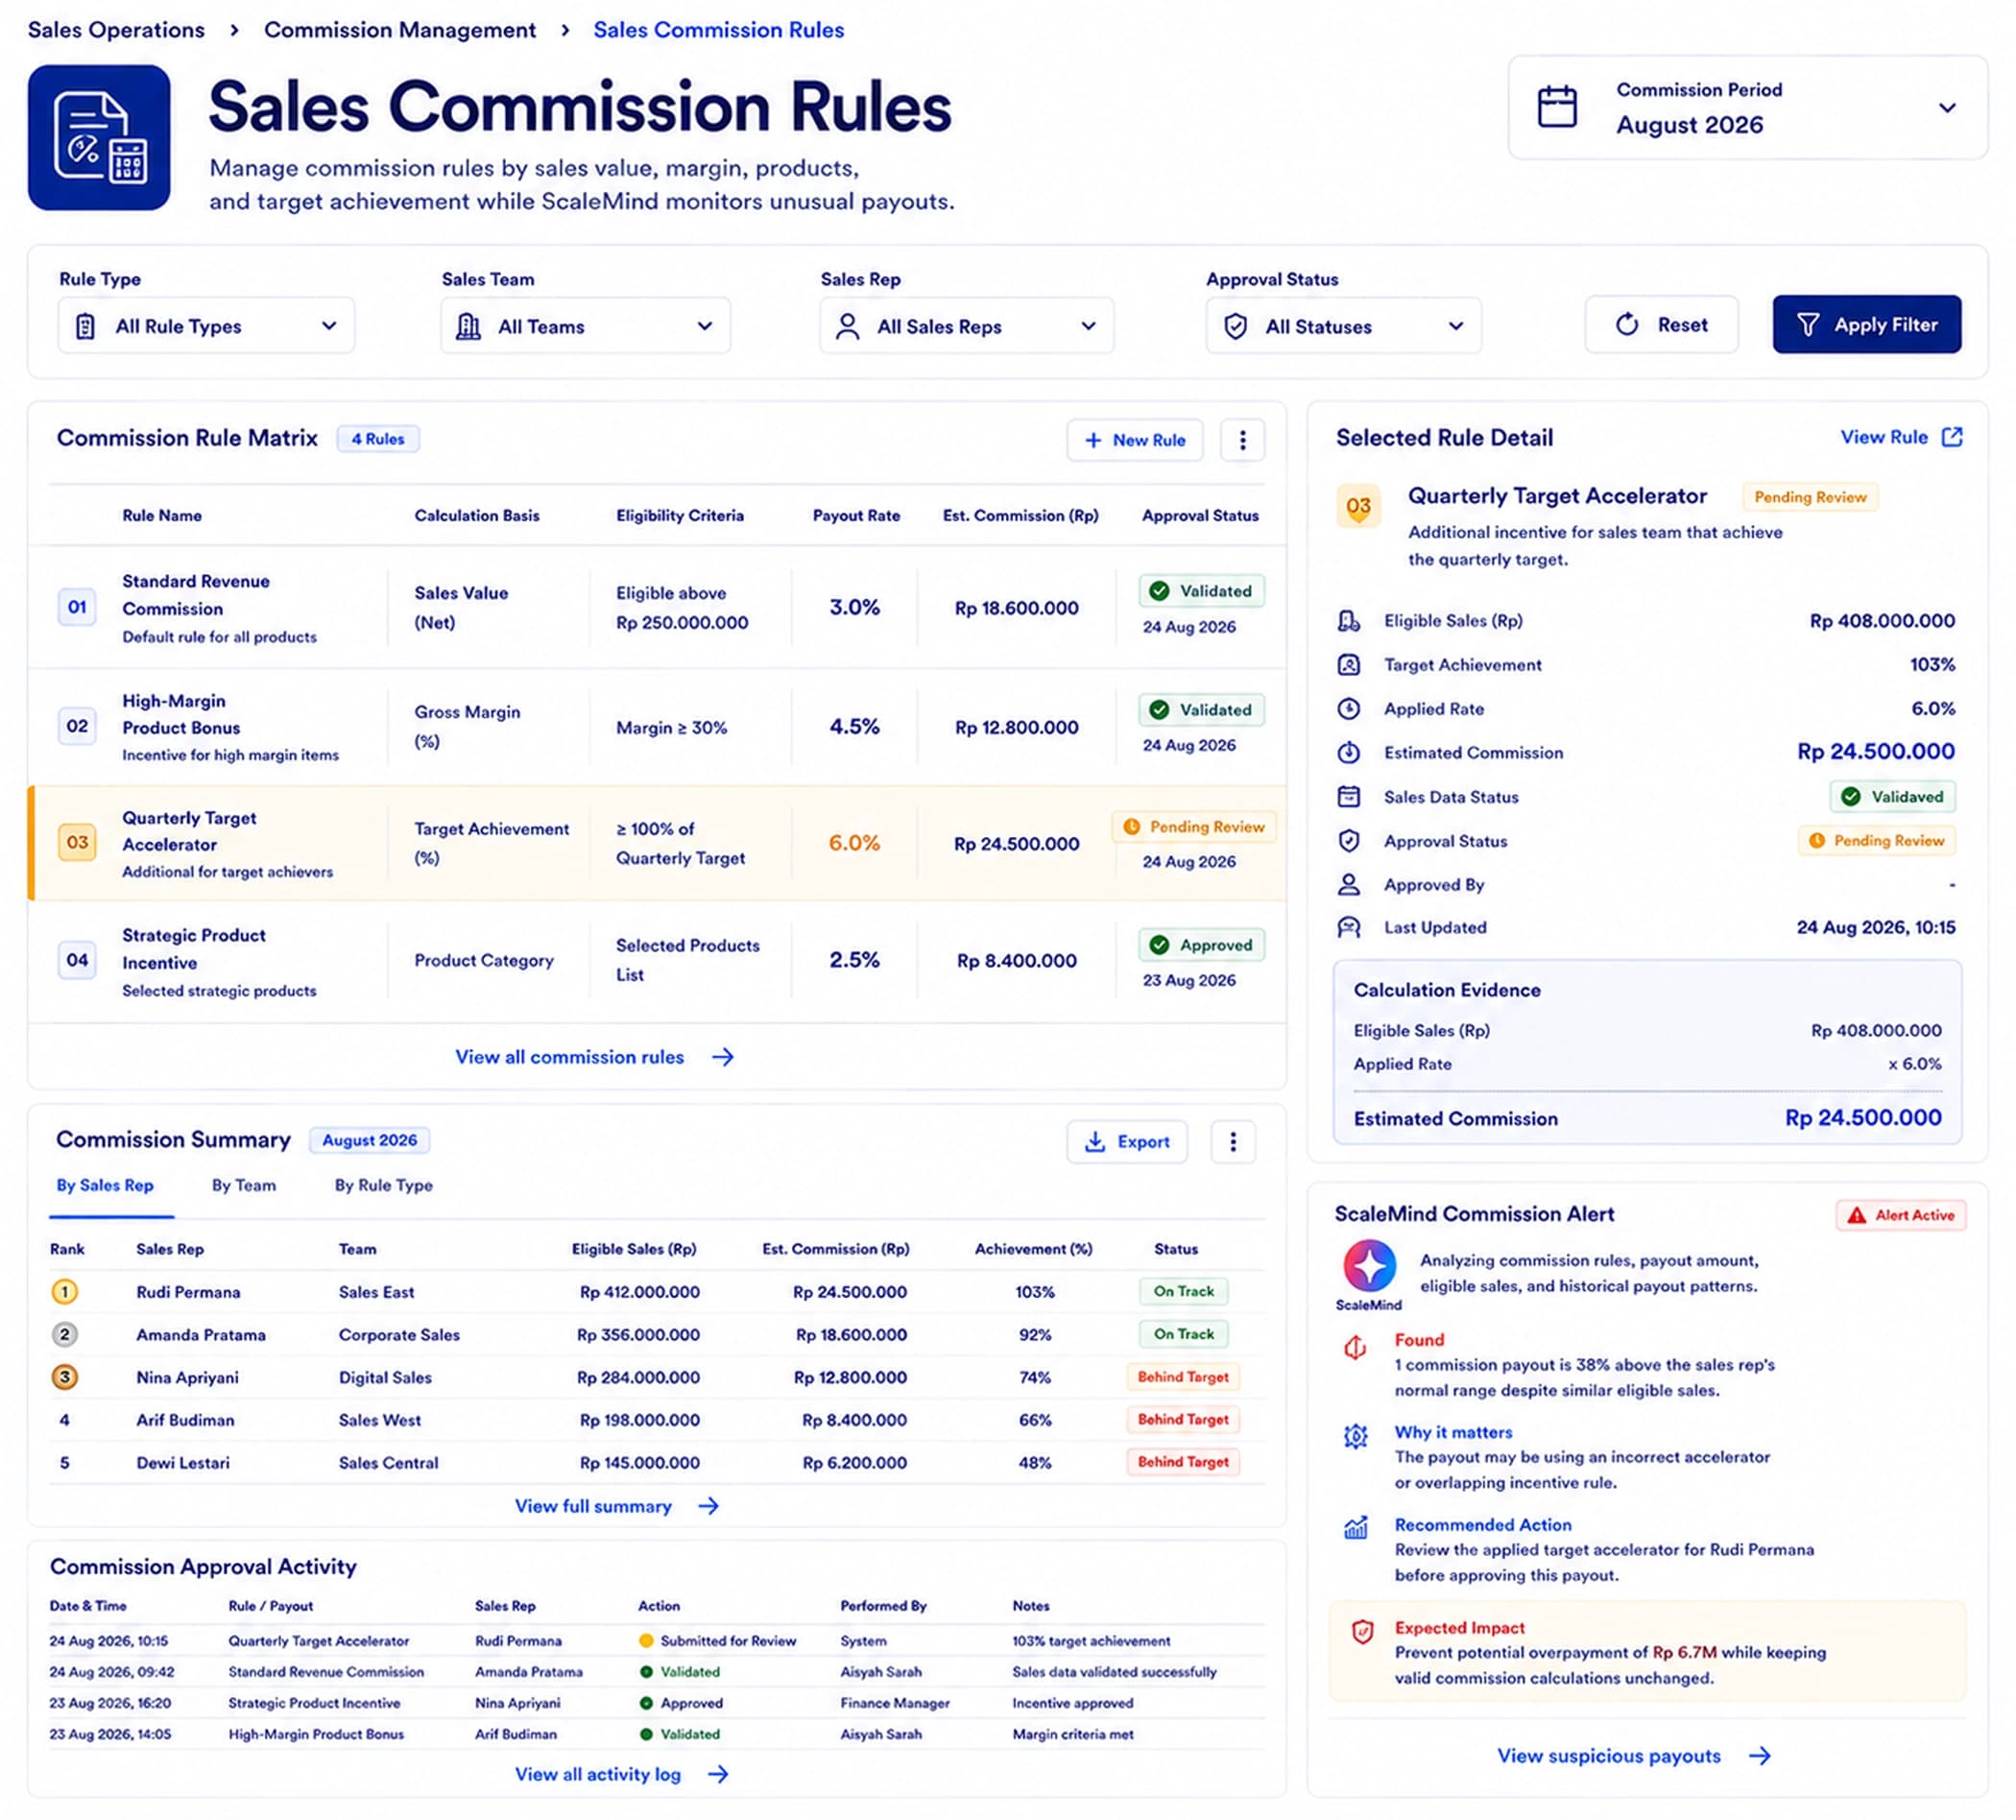
Task: Switch to the By Sales Rep tab
Action: pyautogui.click(x=105, y=1185)
